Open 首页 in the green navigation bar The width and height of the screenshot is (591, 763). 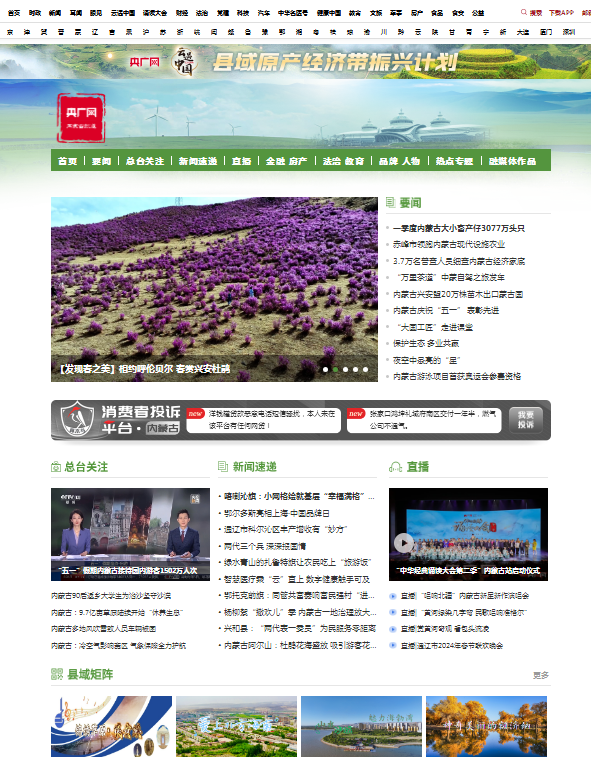[68, 161]
